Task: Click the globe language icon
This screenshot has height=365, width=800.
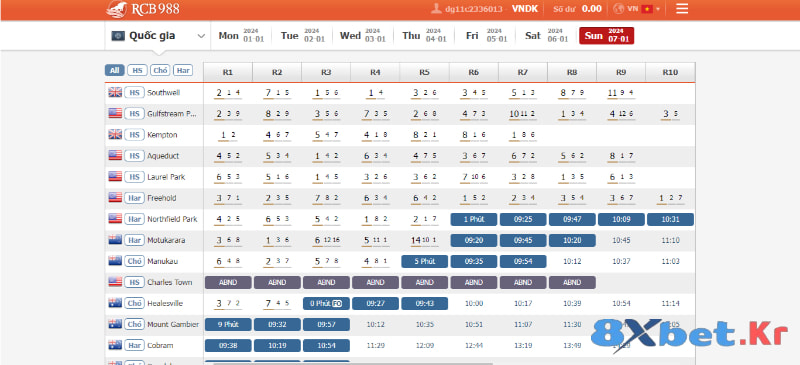Action: tap(618, 9)
